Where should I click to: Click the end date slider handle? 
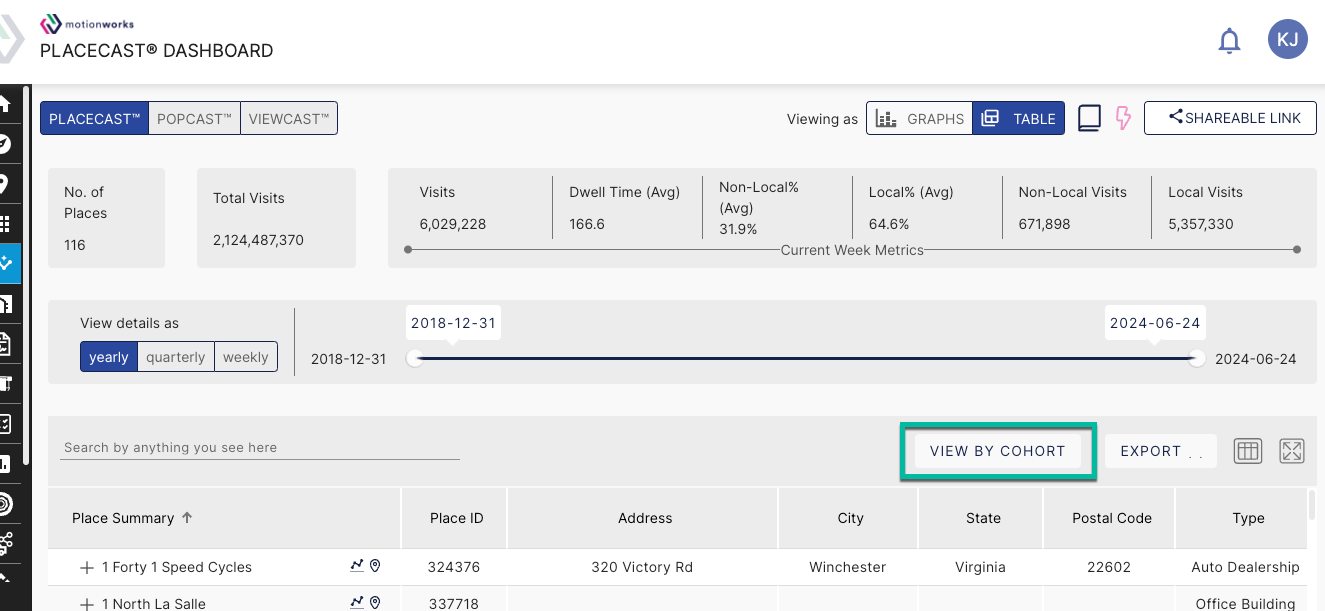tap(1197, 358)
